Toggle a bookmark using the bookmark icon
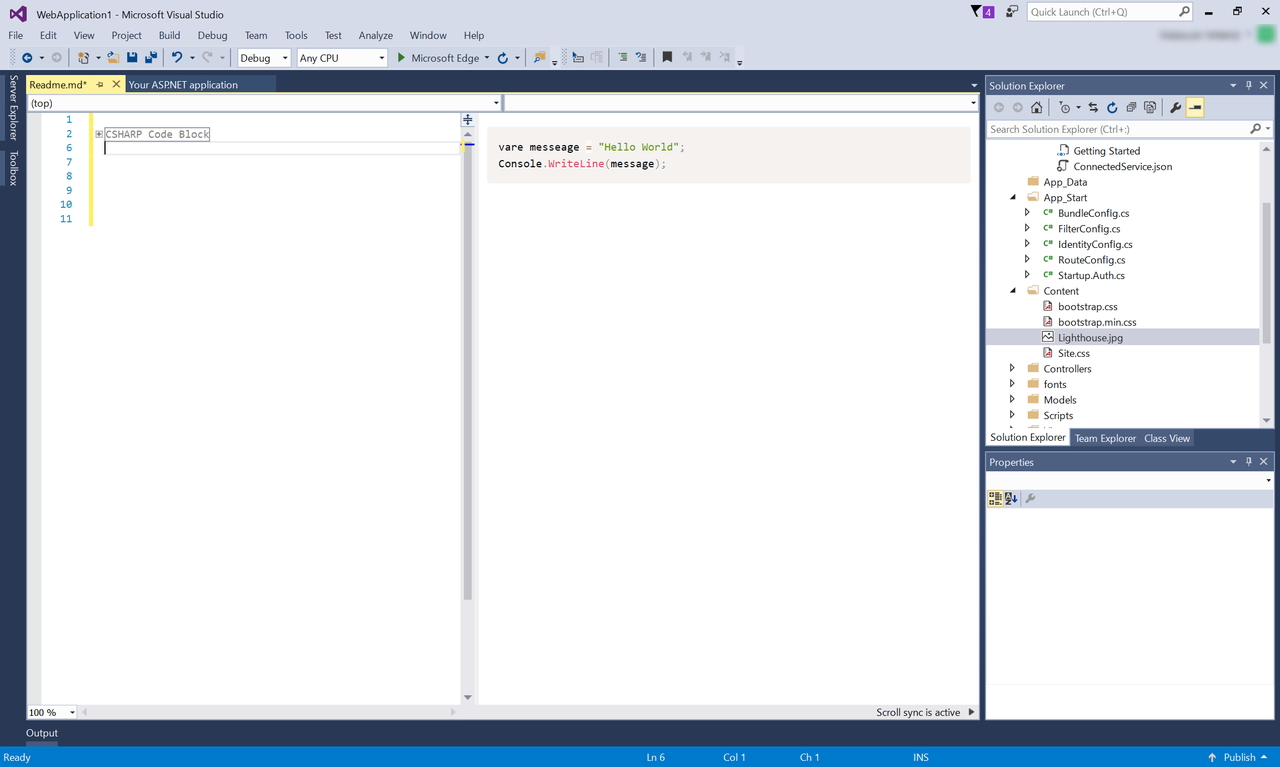1280x767 pixels. [x=667, y=58]
